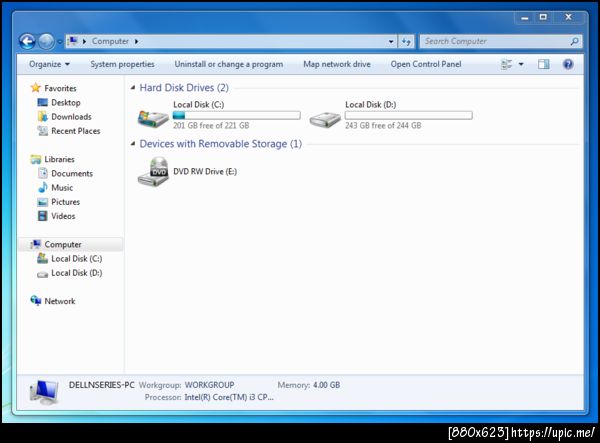Open the Organize menu

click(x=49, y=64)
